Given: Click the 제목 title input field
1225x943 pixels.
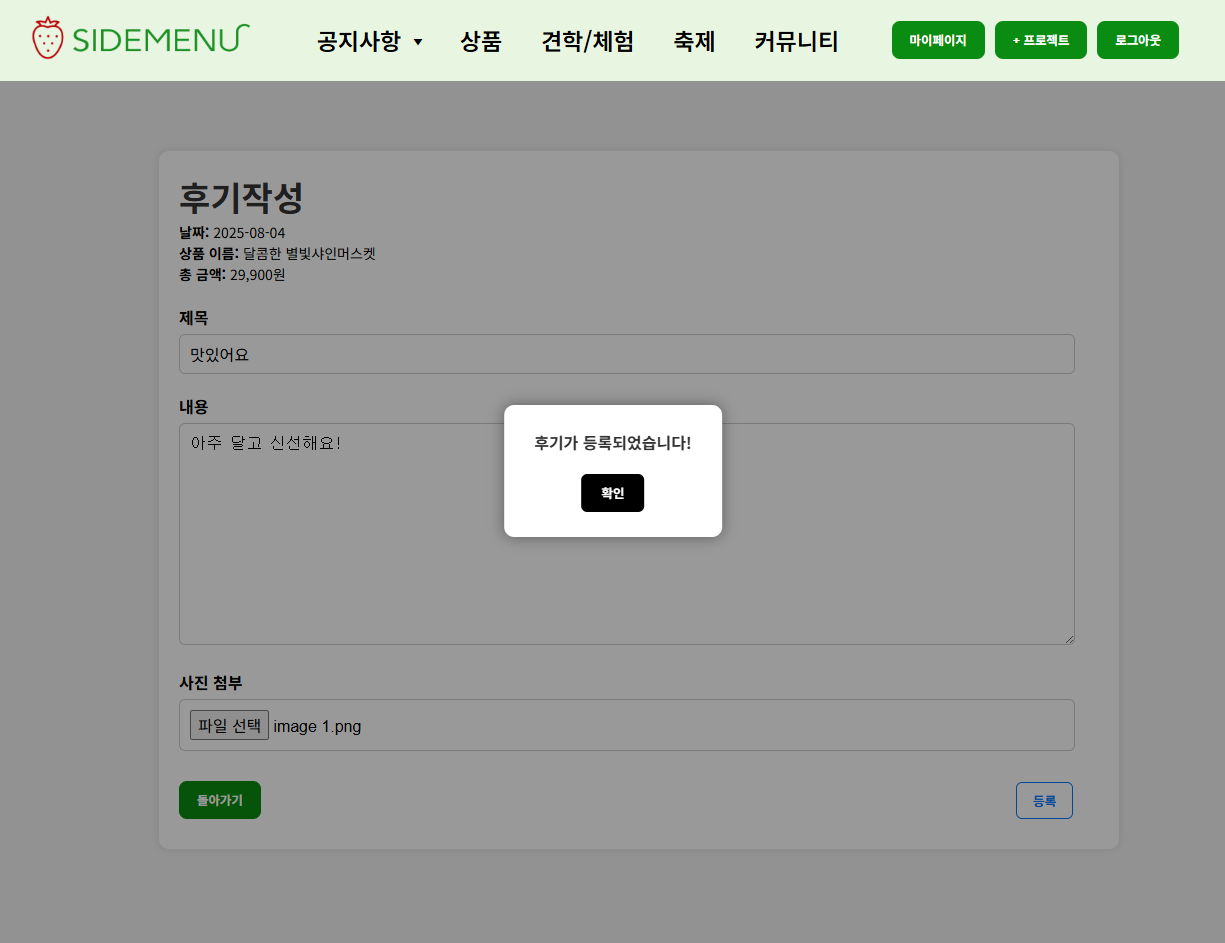Looking at the screenshot, I should pos(627,354).
